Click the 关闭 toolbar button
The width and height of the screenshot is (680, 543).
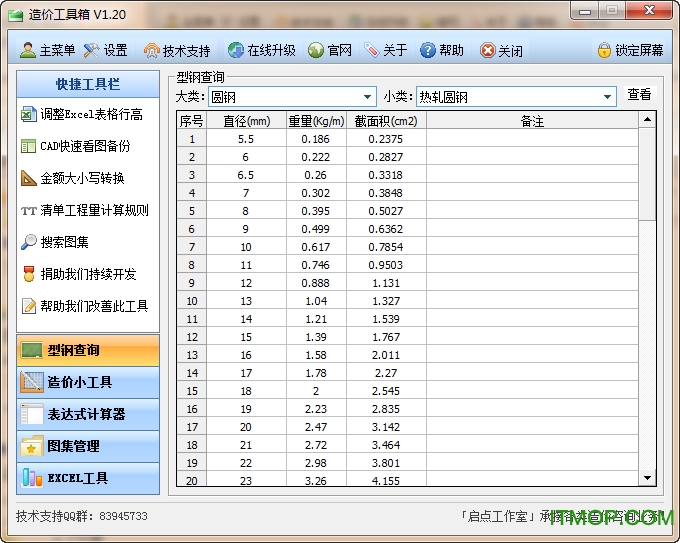(501, 50)
